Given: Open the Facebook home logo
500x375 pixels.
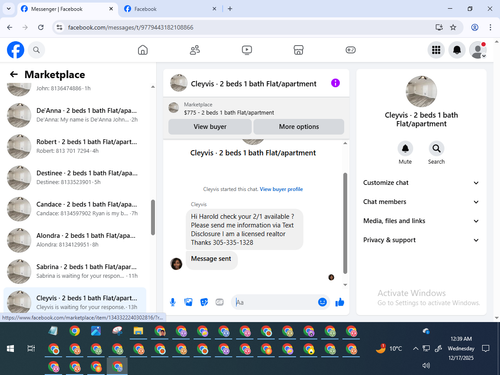Looking at the screenshot, I should click(x=16, y=50).
